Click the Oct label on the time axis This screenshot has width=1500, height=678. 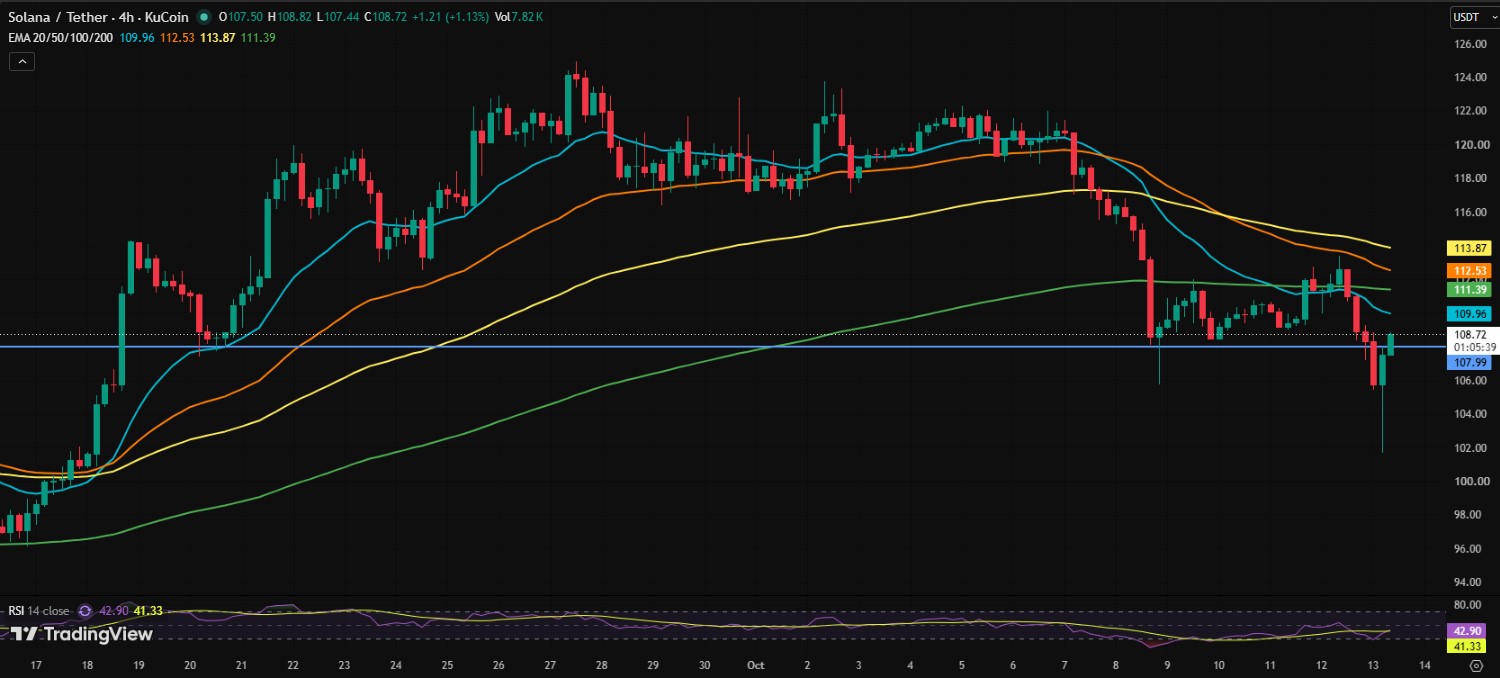[755, 665]
